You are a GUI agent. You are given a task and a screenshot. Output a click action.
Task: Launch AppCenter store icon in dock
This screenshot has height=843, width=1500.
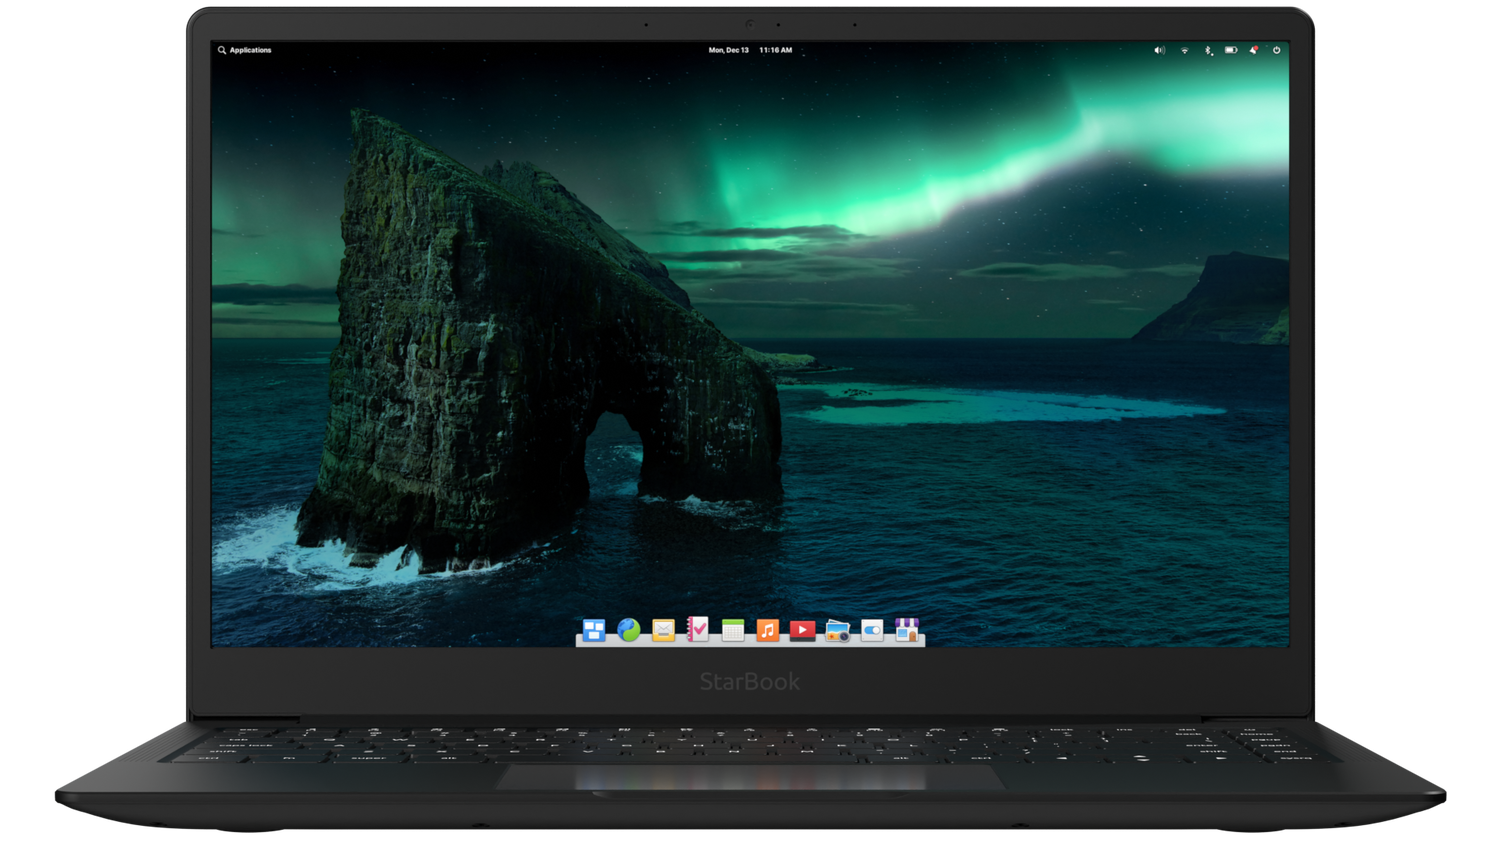907,630
